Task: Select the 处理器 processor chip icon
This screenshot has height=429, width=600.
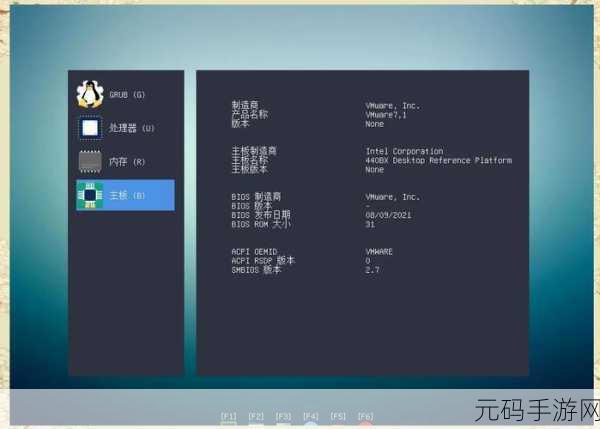Action: [90, 128]
